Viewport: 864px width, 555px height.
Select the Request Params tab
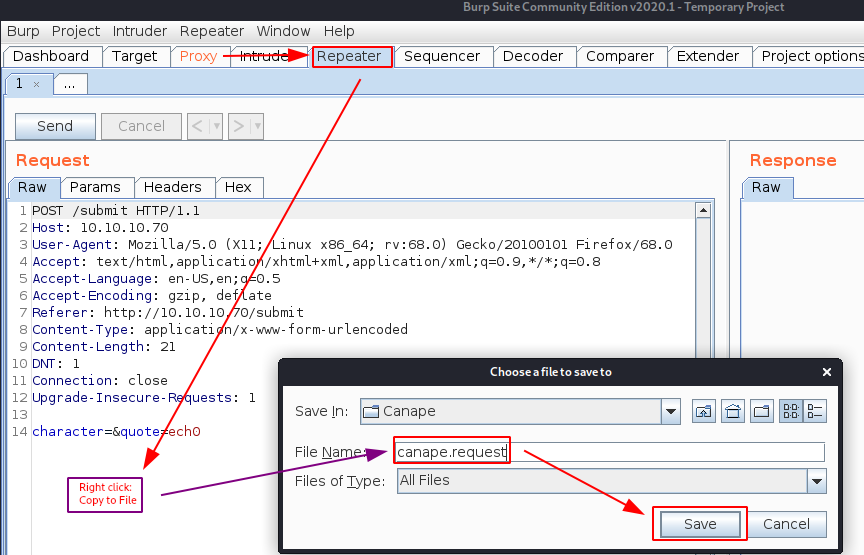click(95, 187)
